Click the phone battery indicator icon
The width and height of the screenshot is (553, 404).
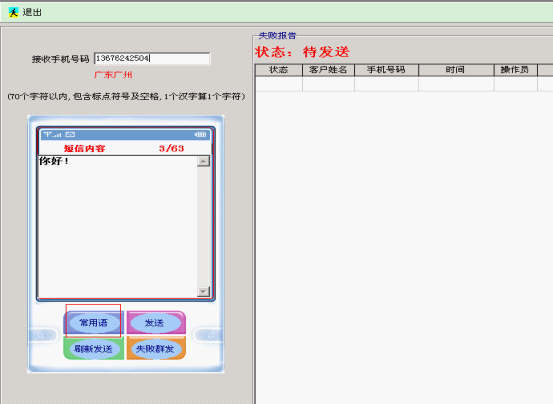[200, 134]
